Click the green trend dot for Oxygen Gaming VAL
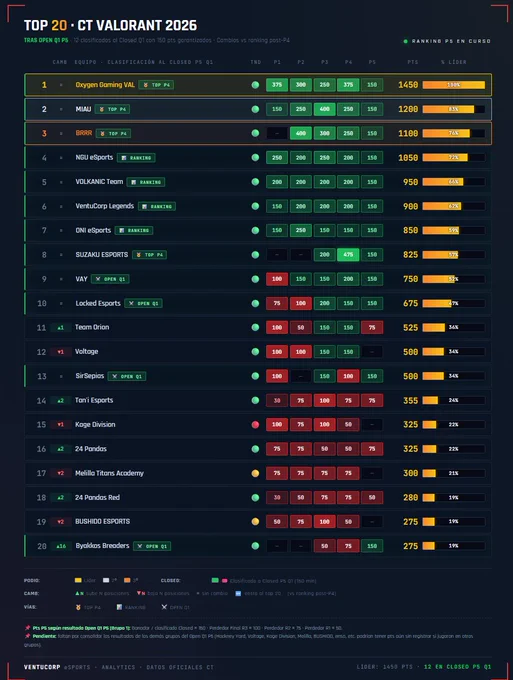 coord(255,85)
